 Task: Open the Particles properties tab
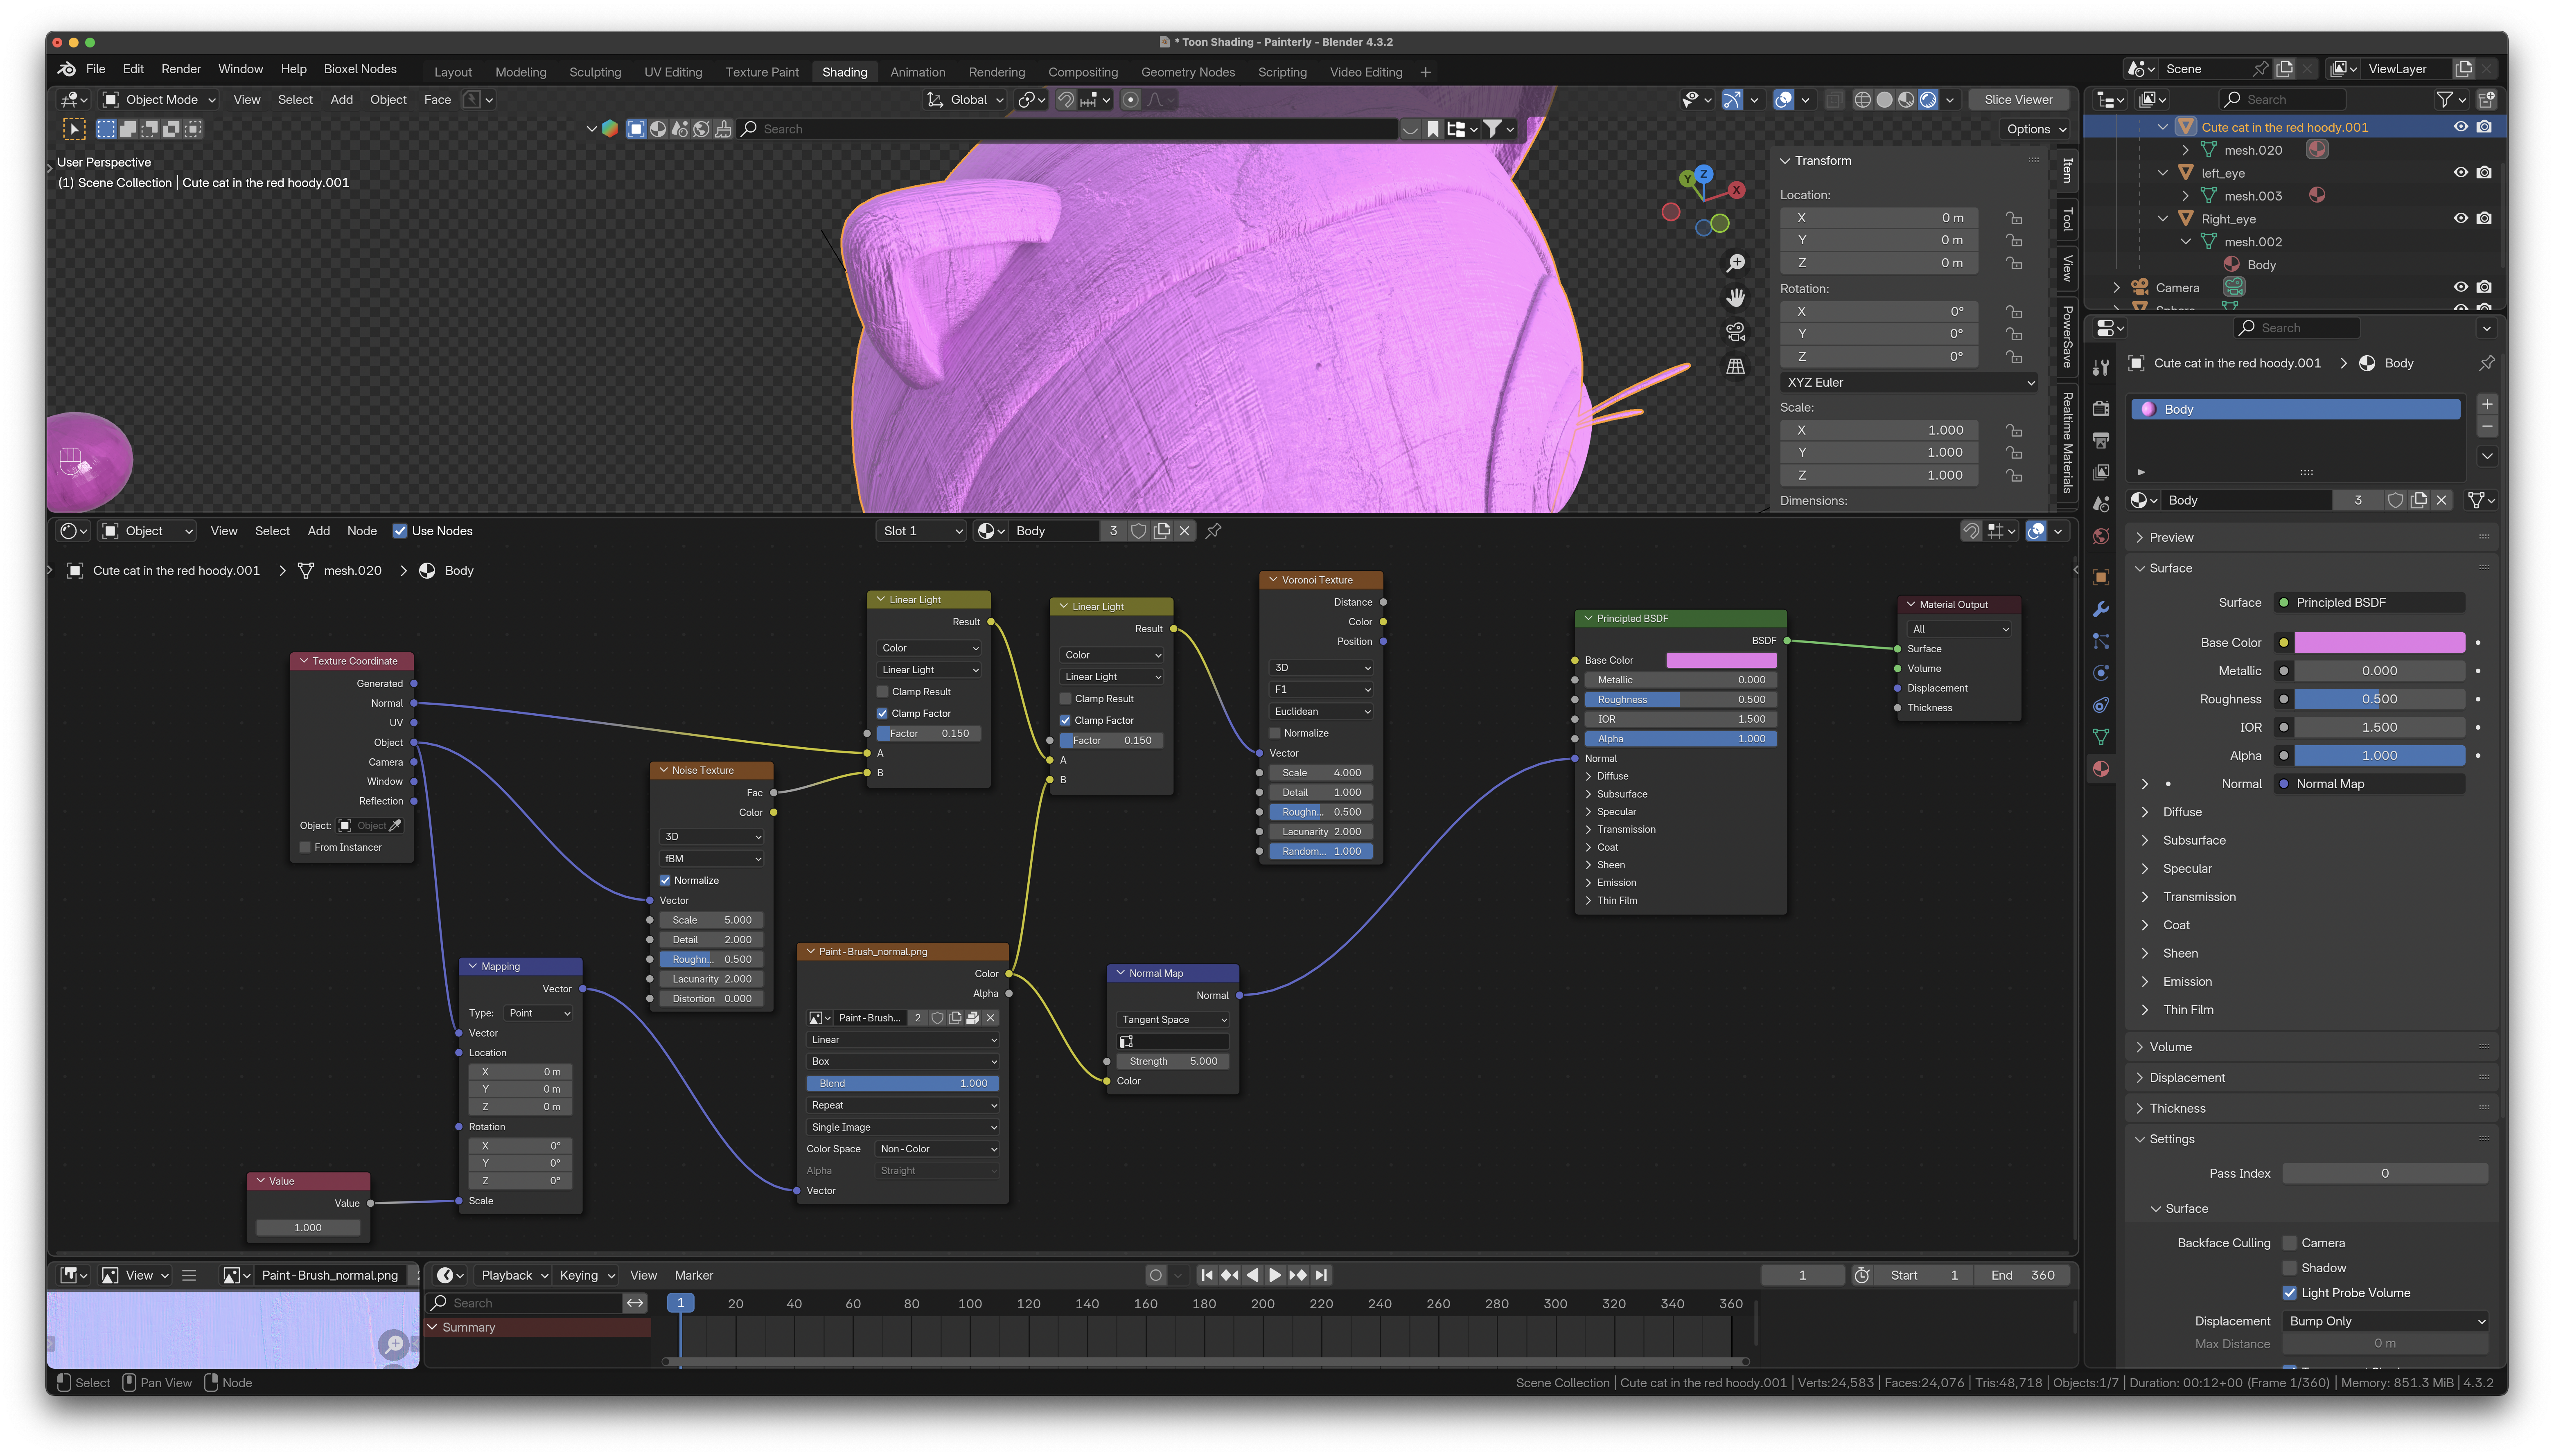pyautogui.click(x=2101, y=641)
